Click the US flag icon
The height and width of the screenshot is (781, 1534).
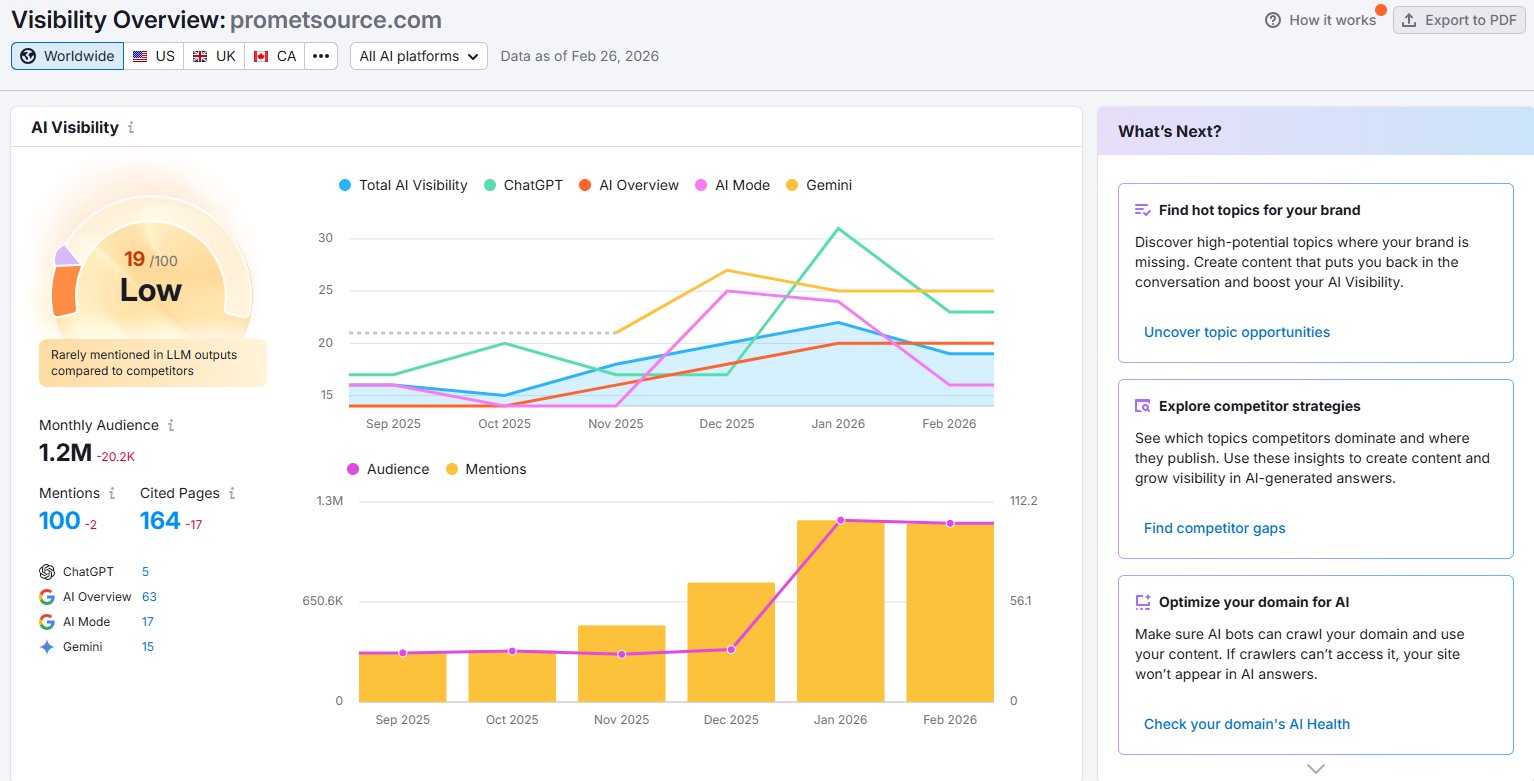140,56
